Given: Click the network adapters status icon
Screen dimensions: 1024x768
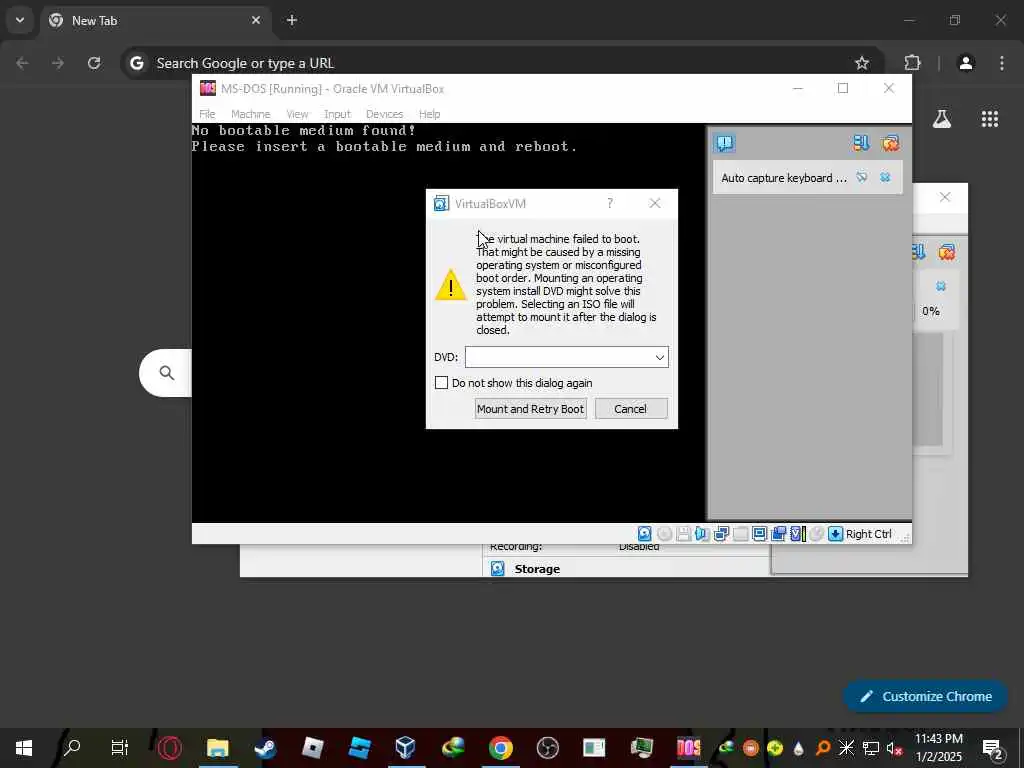Looking at the screenshot, I should pos(721,534).
